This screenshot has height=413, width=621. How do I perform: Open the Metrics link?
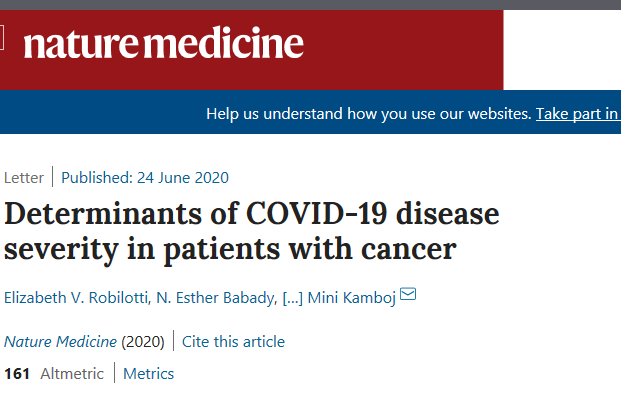(149, 374)
